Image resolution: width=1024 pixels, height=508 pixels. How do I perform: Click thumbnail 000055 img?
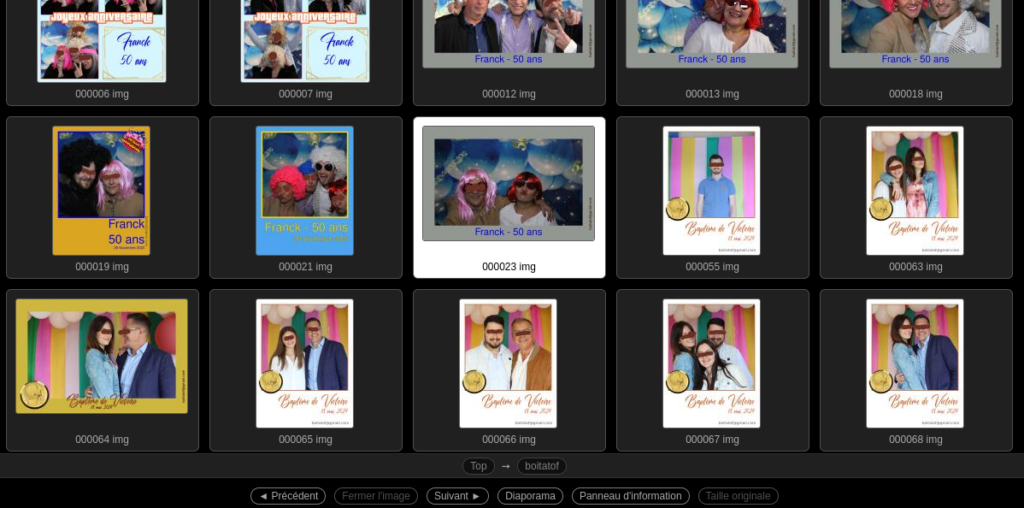711,190
